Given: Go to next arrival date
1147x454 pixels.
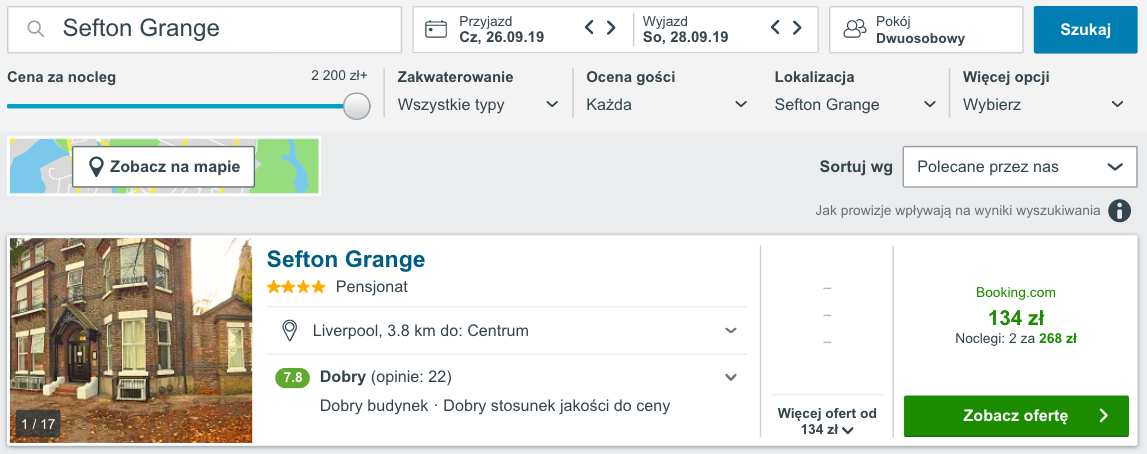Looking at the screenshot, I should click(x=611, y=28).
